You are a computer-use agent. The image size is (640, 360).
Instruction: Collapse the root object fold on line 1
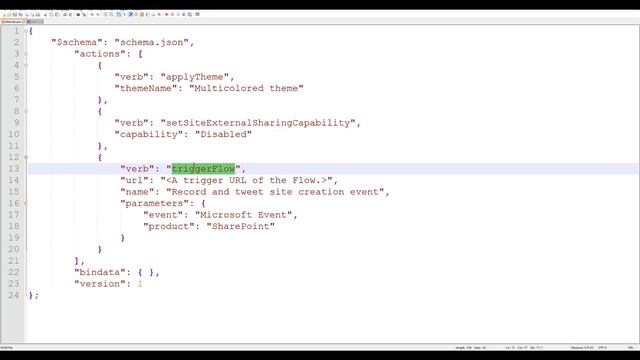click(x=26, y=31)
